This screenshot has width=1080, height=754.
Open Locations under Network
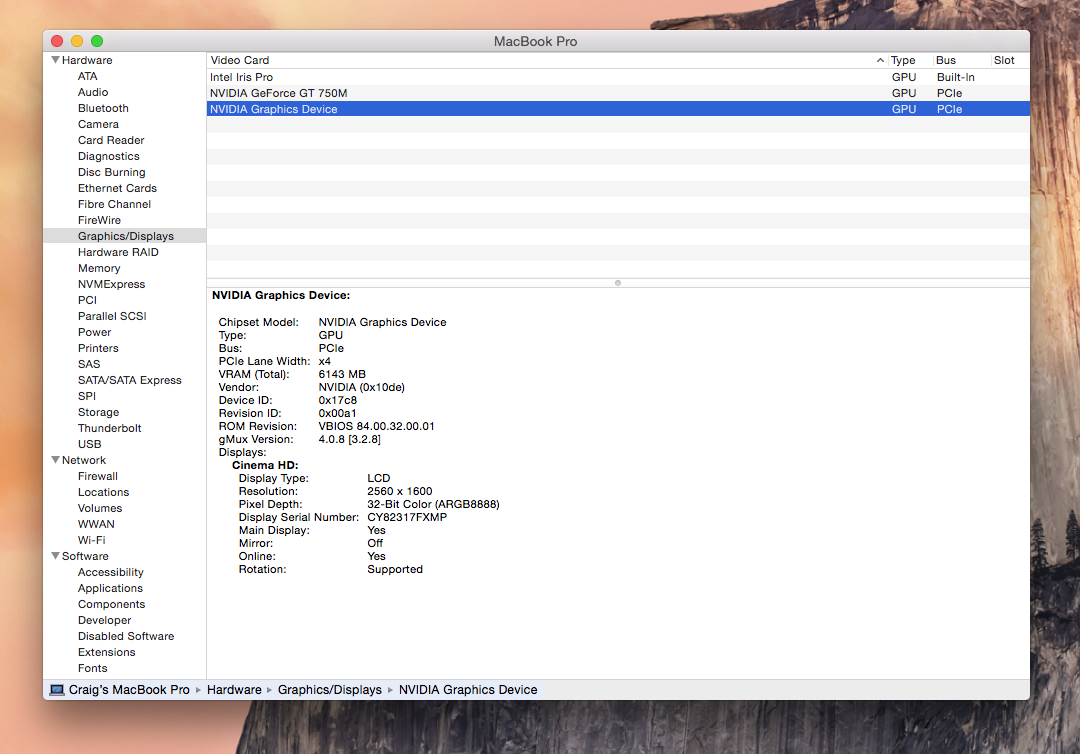click(x=103, y=492)
